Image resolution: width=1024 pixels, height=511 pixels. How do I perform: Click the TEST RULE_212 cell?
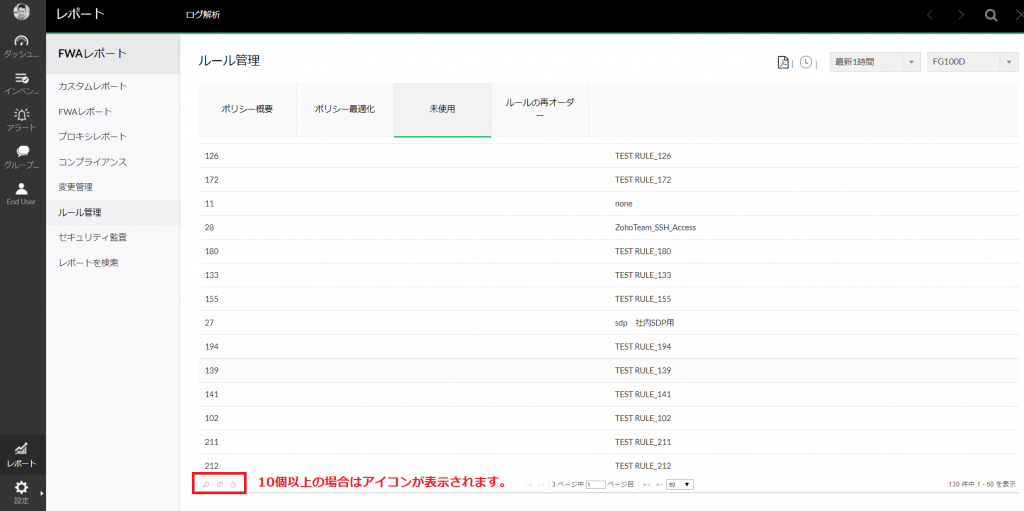643,466
